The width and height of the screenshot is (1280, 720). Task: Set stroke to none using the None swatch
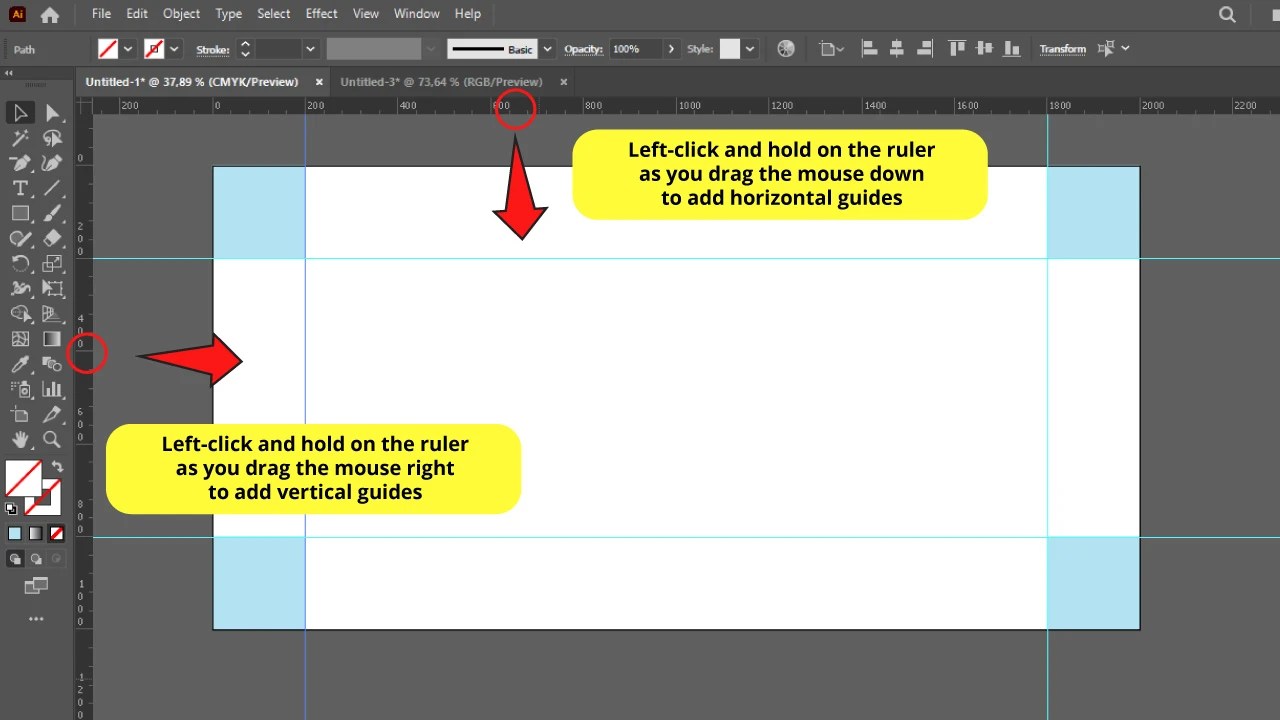[x=56, y=532]
